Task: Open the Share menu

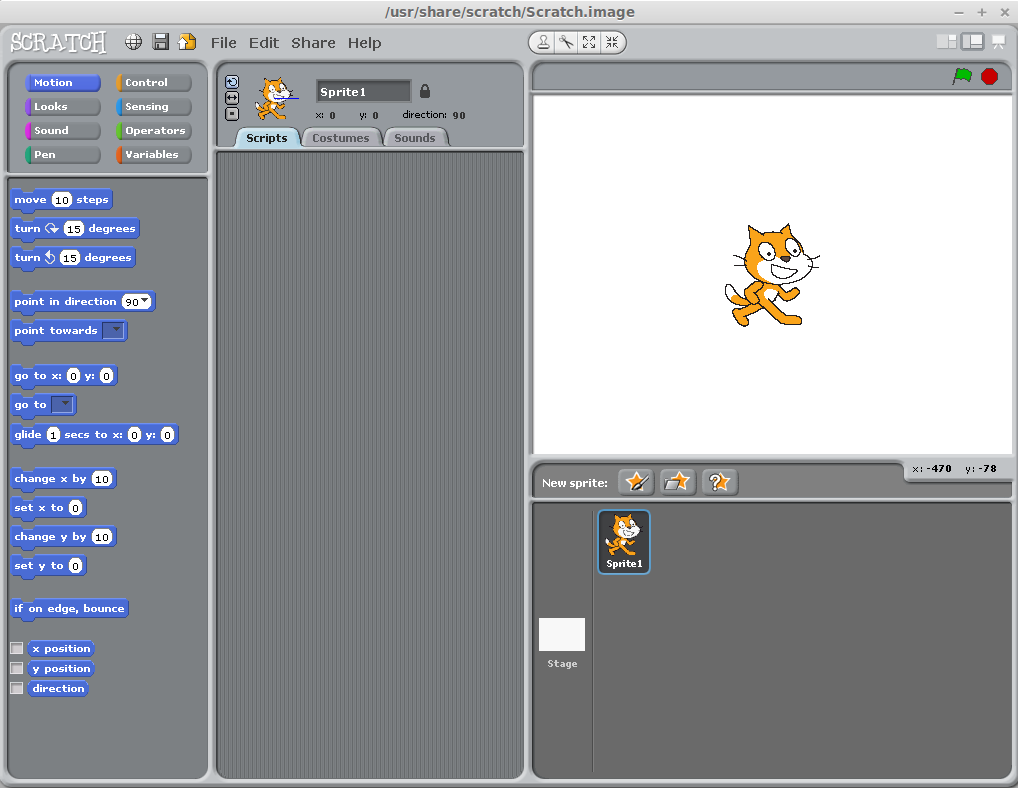Action: [313, 42]
